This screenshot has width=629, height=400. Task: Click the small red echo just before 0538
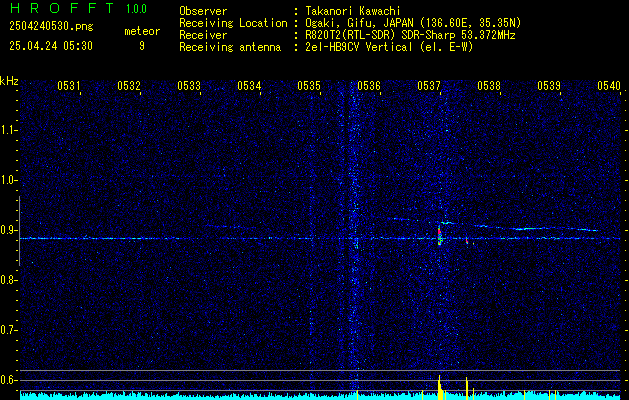pyautogui.click(x=467, y=241)
